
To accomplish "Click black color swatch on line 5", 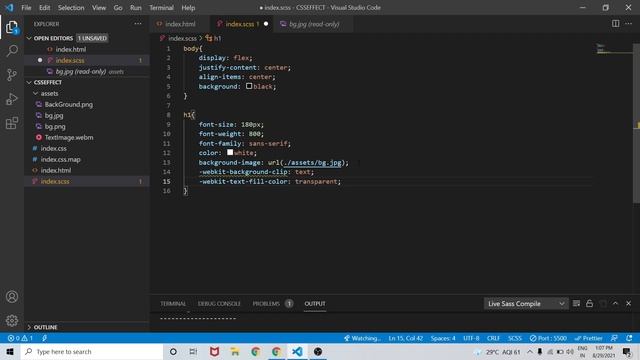I will 249,86.
